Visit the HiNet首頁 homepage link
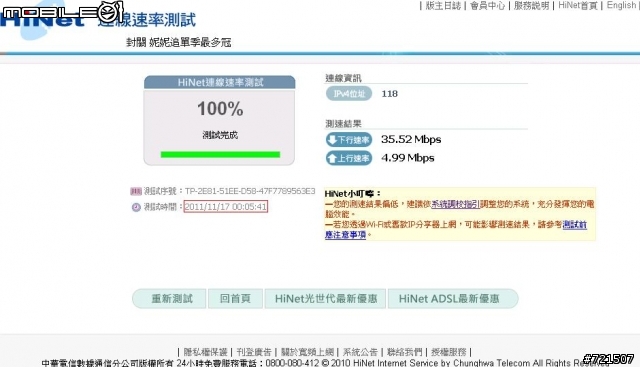 578,6
